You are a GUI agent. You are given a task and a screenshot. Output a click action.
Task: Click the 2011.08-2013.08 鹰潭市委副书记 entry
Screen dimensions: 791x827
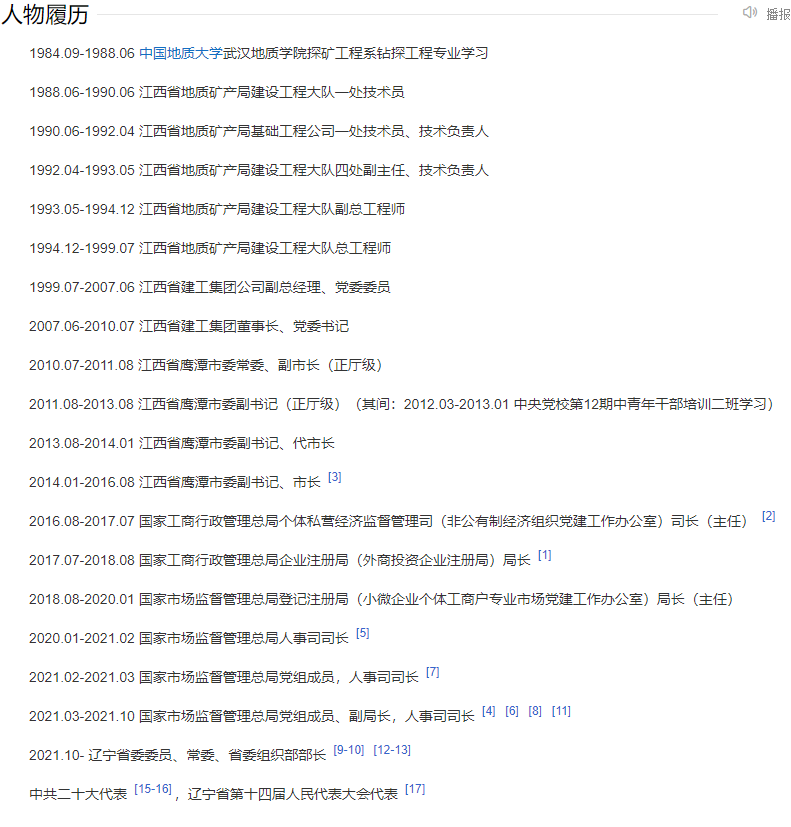click(402, 405)
